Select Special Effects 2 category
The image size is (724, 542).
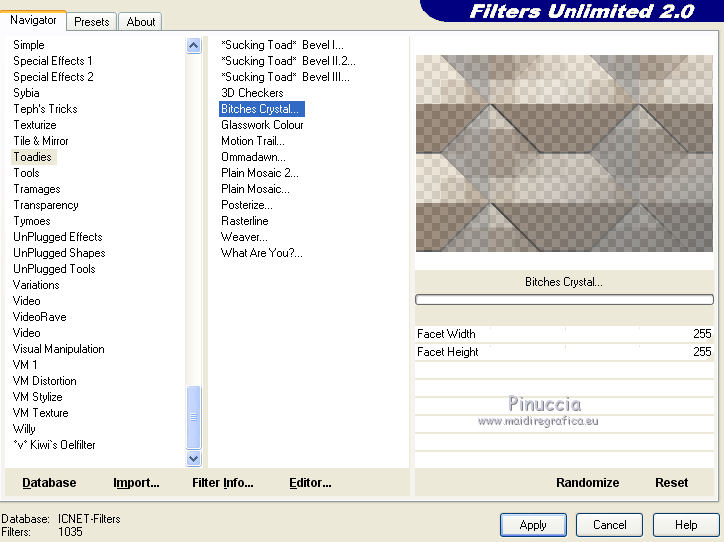click(x=53, y=77)
